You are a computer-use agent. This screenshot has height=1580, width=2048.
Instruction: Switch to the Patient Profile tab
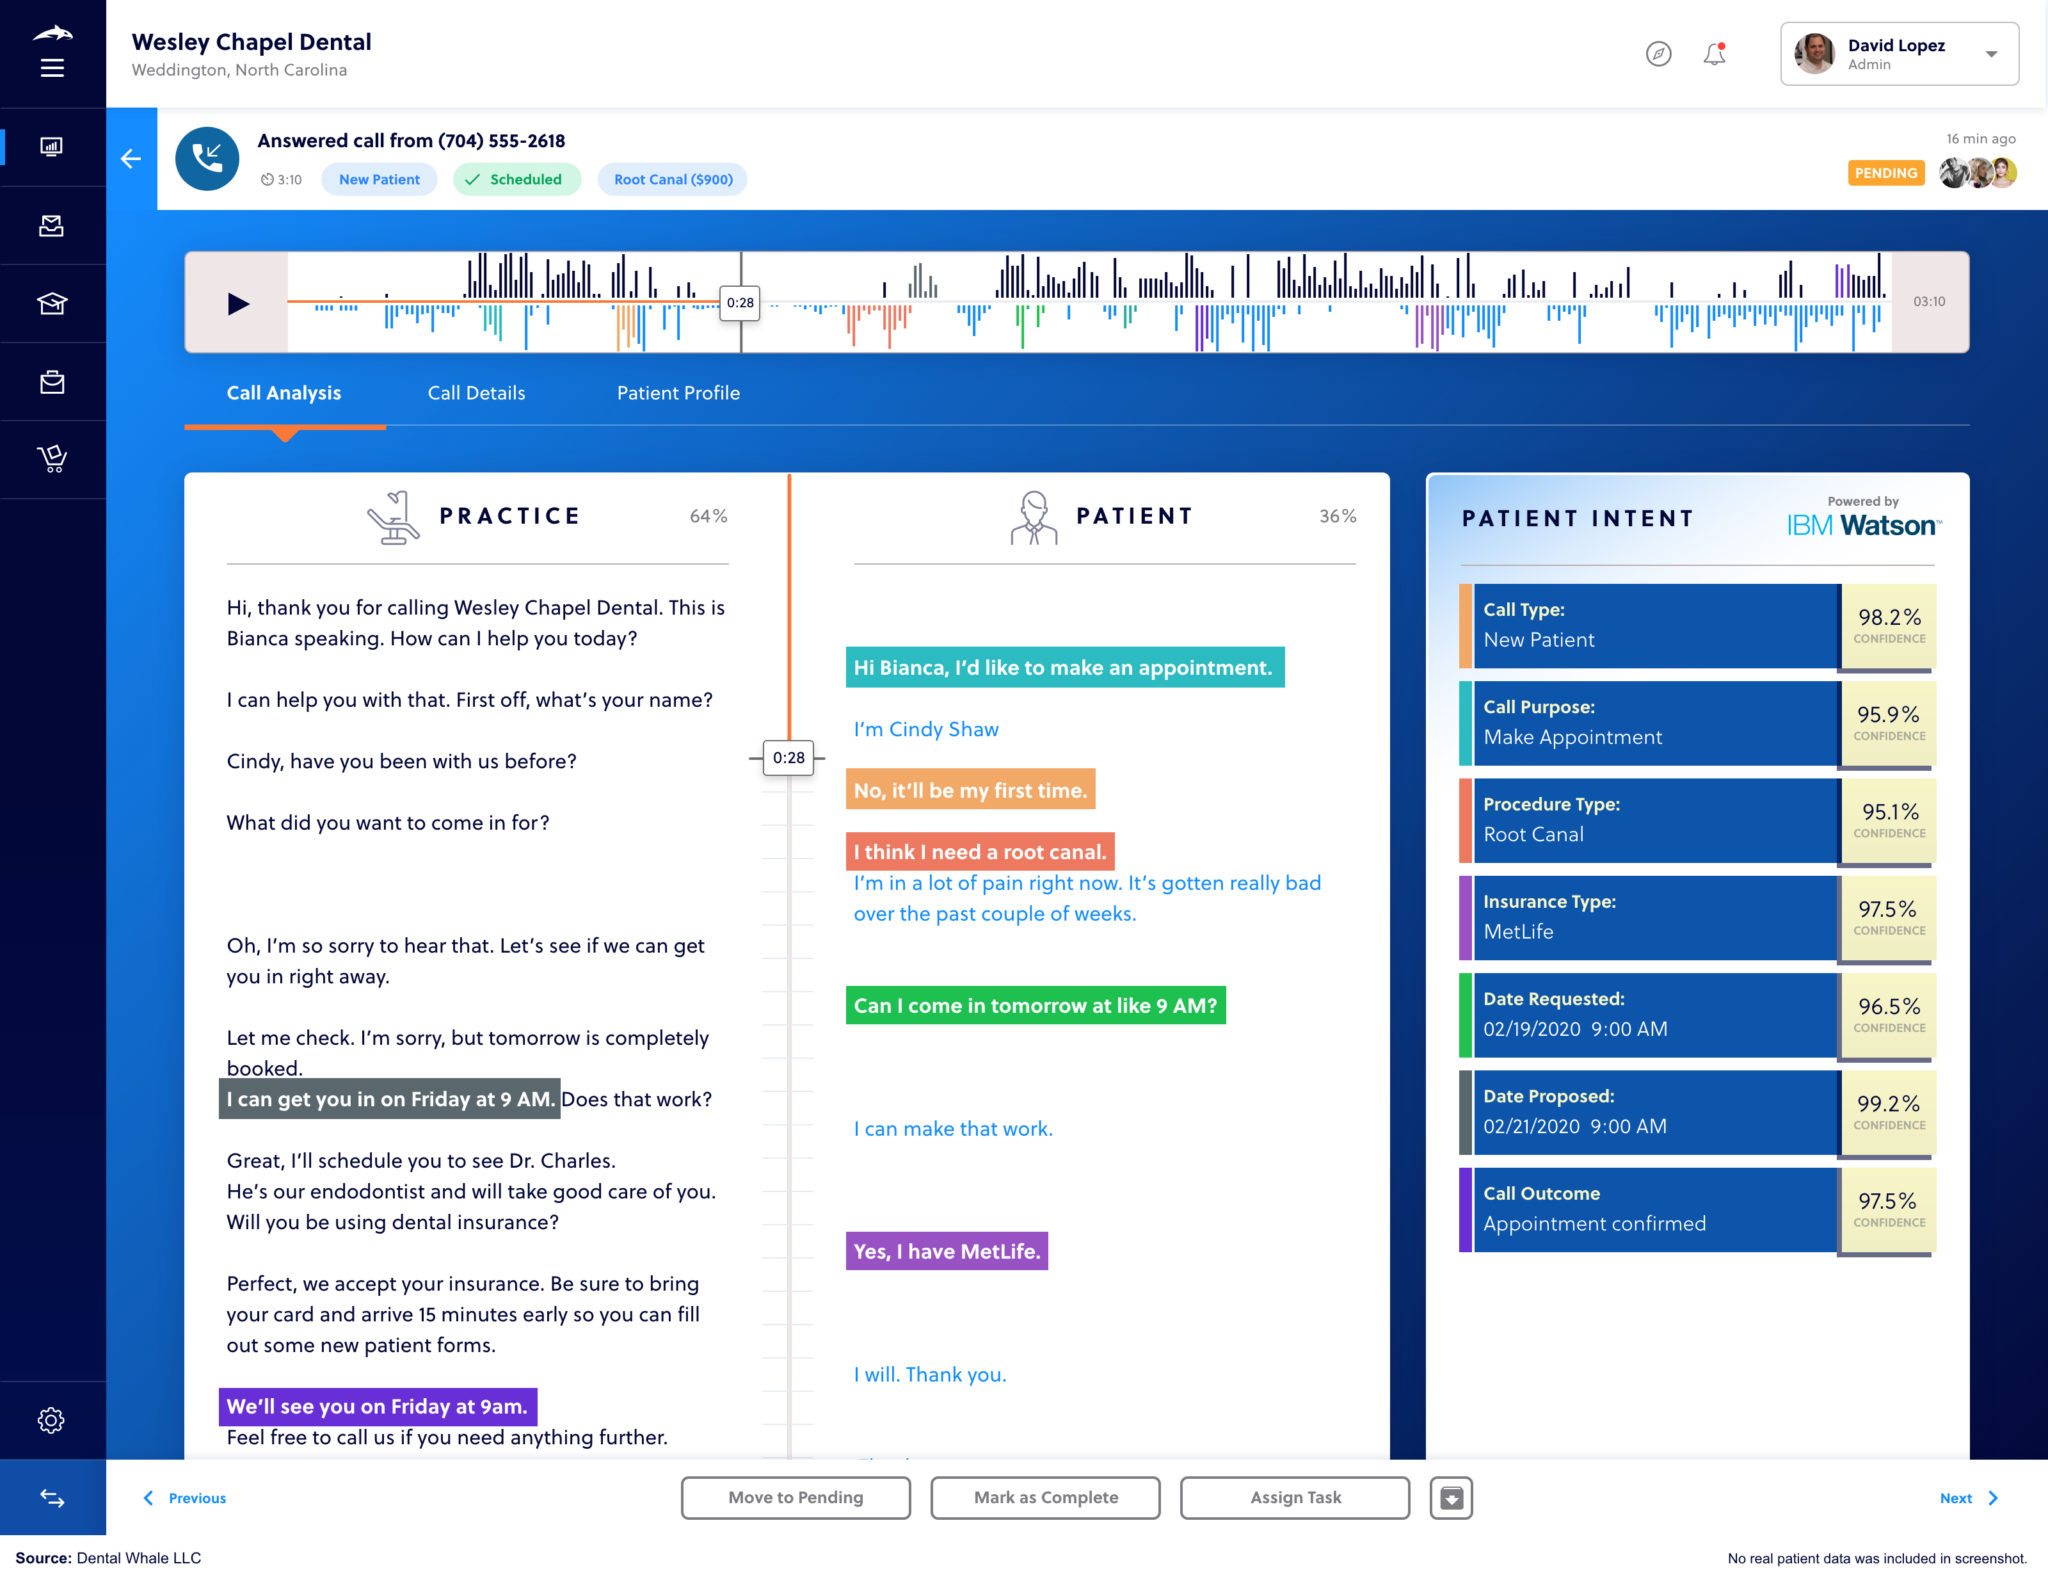678,393
